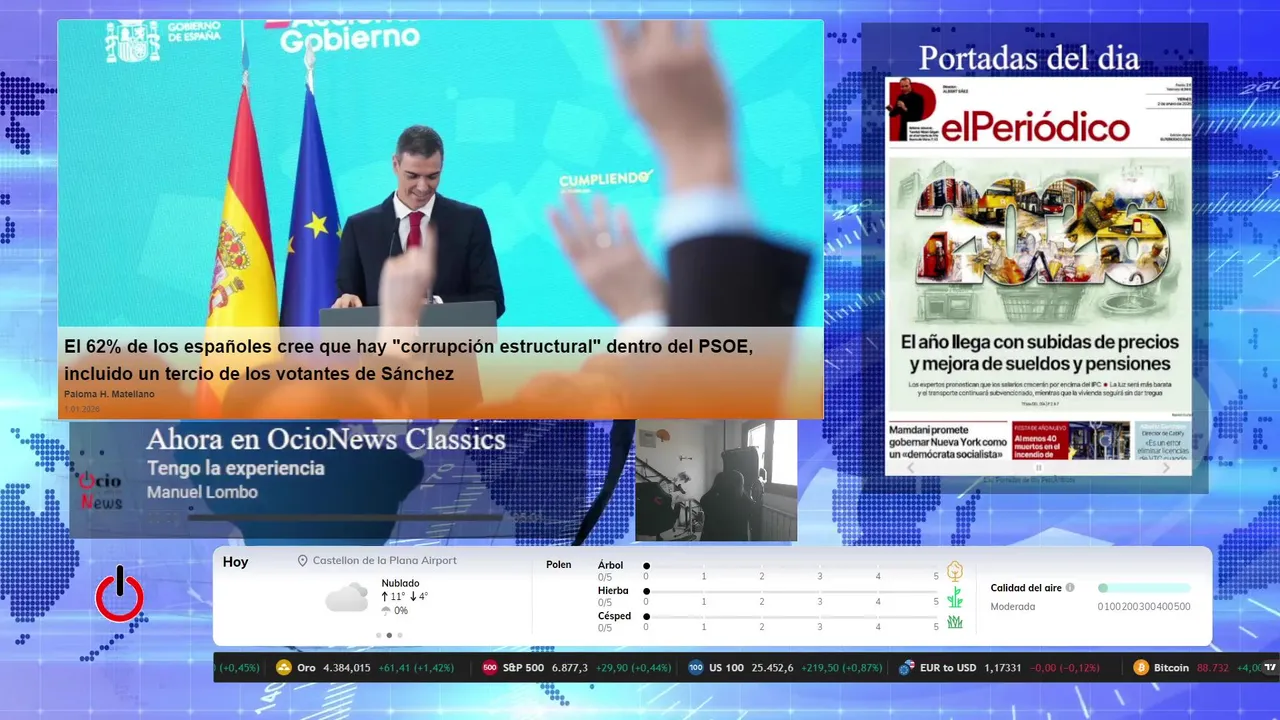The width and height of the screenshot is (1280, 720).
Task: Select the middle weather pagination dot
Action: tap(389, 635)
